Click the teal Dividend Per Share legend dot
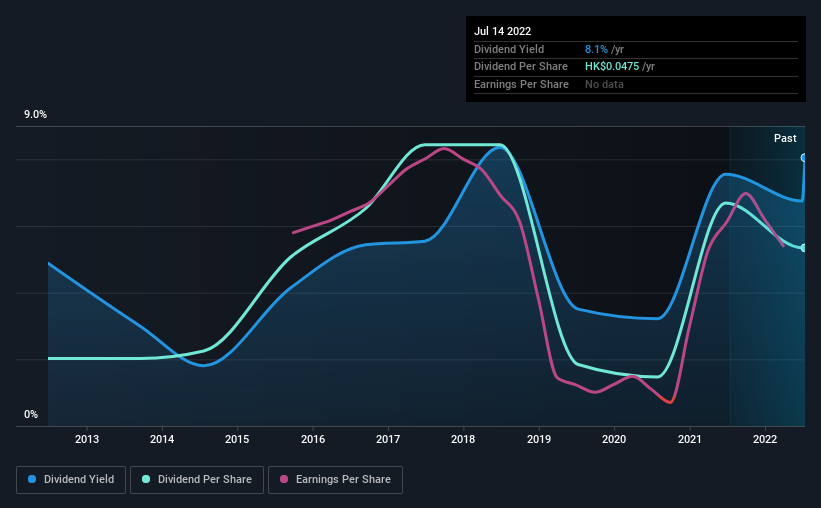This screenshot has width=821, height=508. coord(146,479)
